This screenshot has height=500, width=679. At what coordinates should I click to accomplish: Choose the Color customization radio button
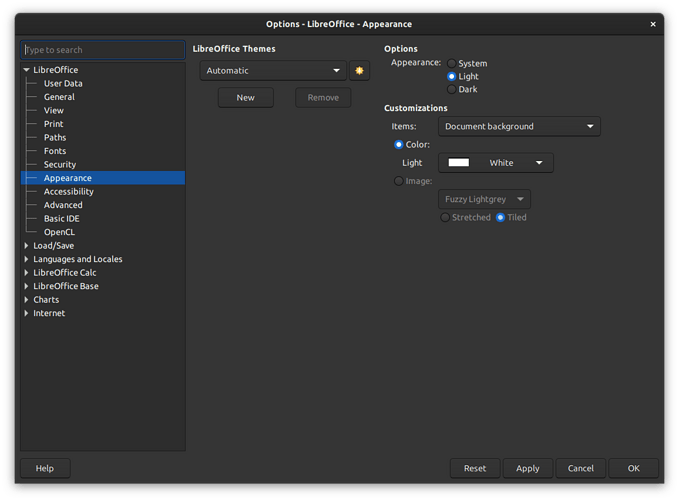(398, 145)
